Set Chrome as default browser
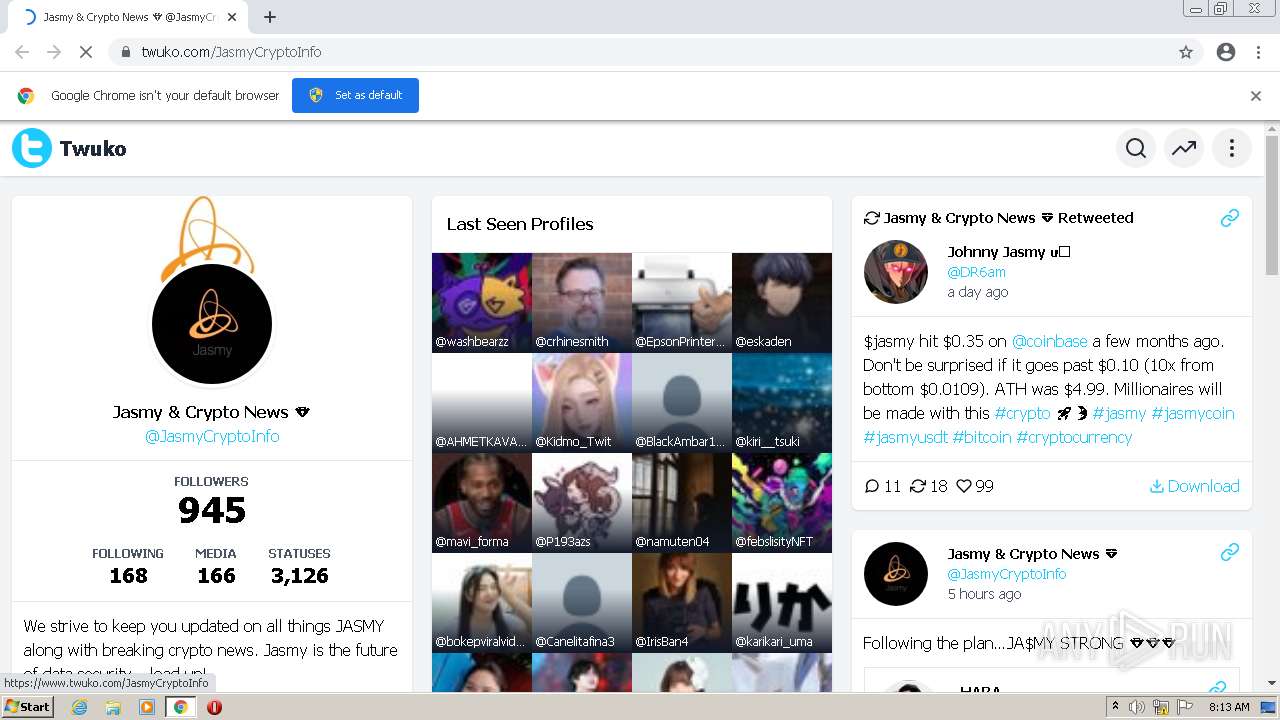This screenshot has height=720, width=1280. (355, 95)
